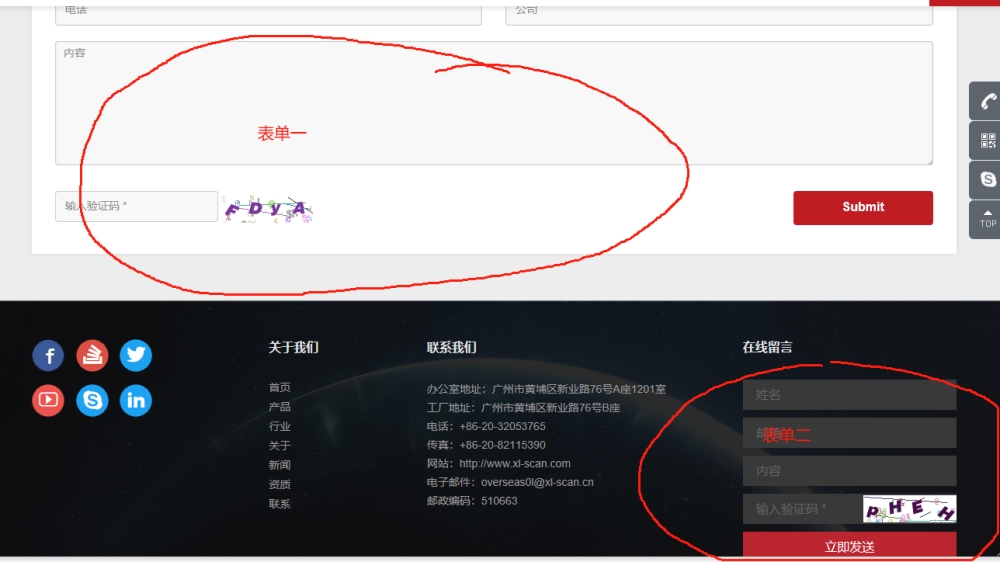The width and height of the screenshot is (1000, 562).
Task: Open the Facebook social icon
Action: point(48,355)
